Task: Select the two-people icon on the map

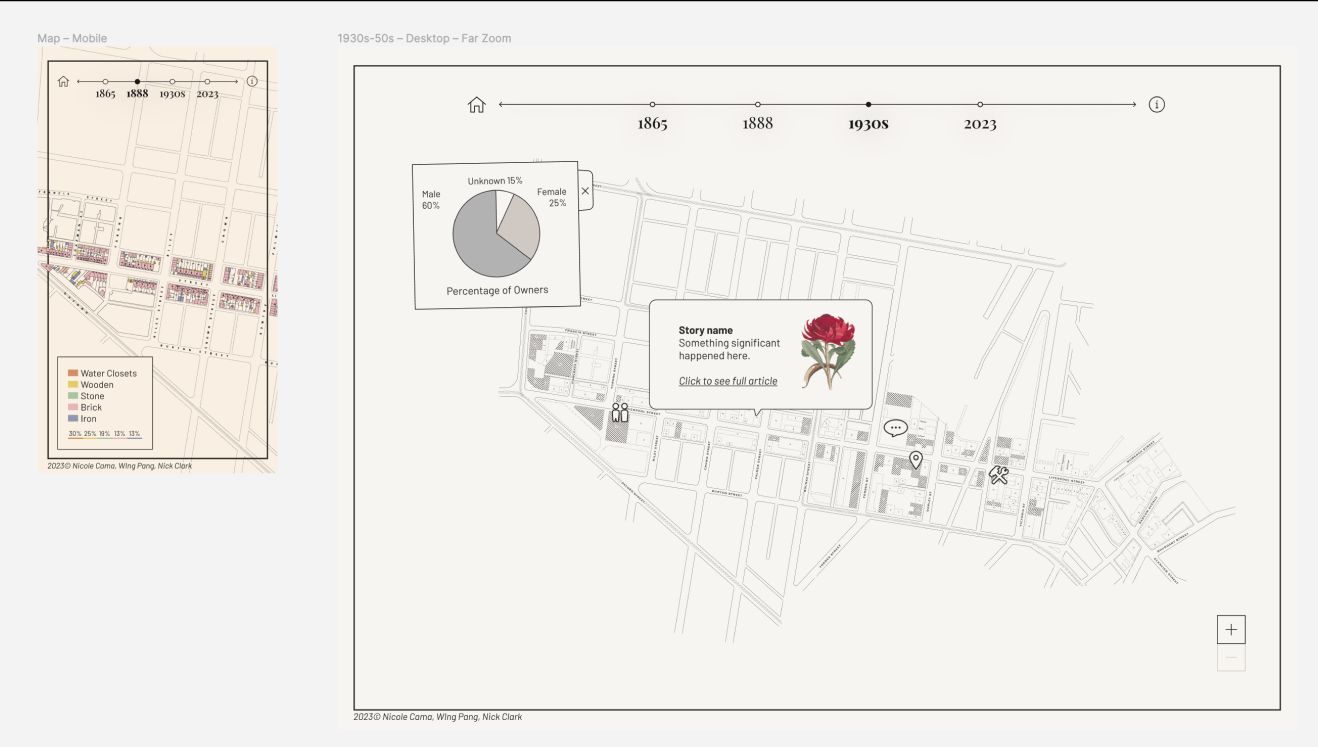Action: [x=619, y=411]
